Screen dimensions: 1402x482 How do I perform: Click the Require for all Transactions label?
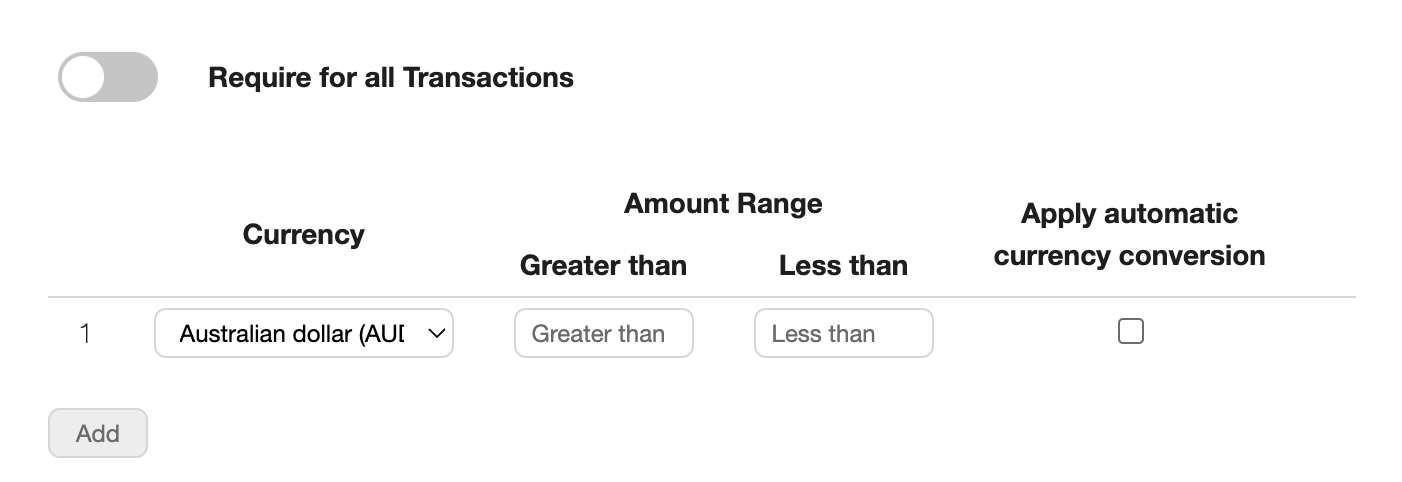(x=391, y=77)
